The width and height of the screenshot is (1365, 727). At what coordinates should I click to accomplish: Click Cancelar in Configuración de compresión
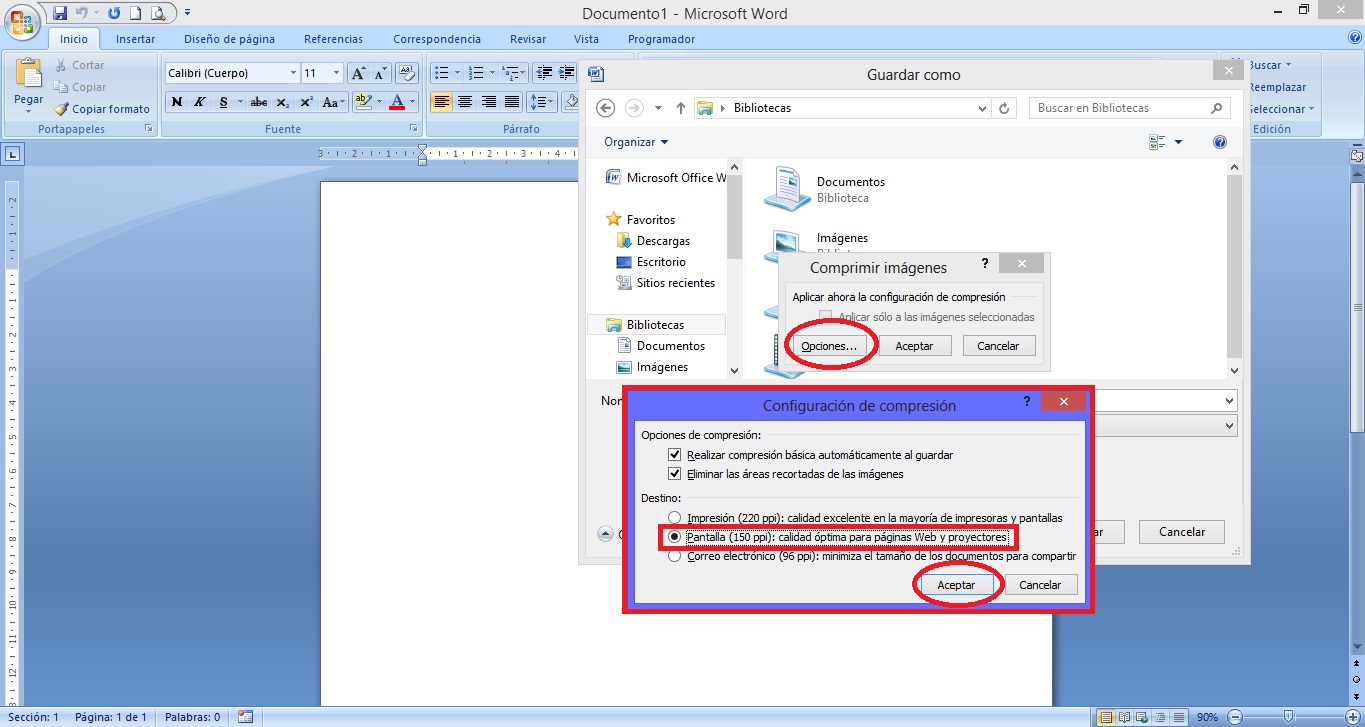point(1040,585)
